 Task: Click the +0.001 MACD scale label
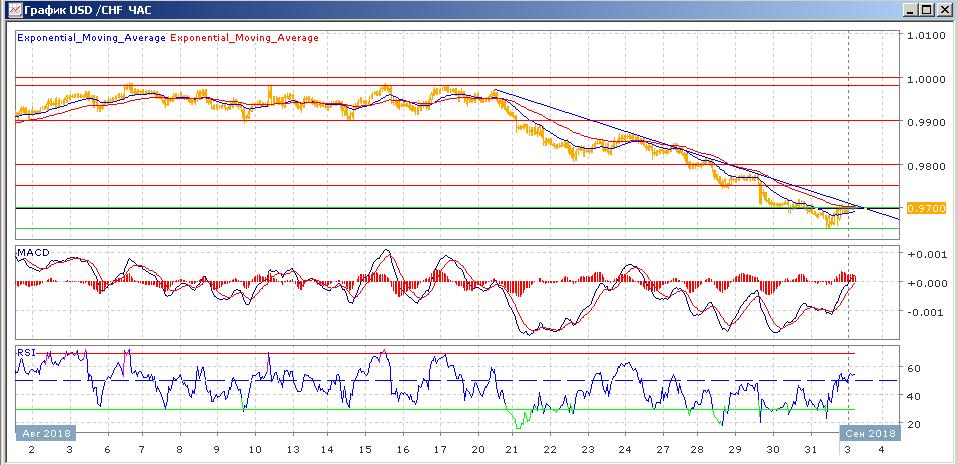click(927, 254)
